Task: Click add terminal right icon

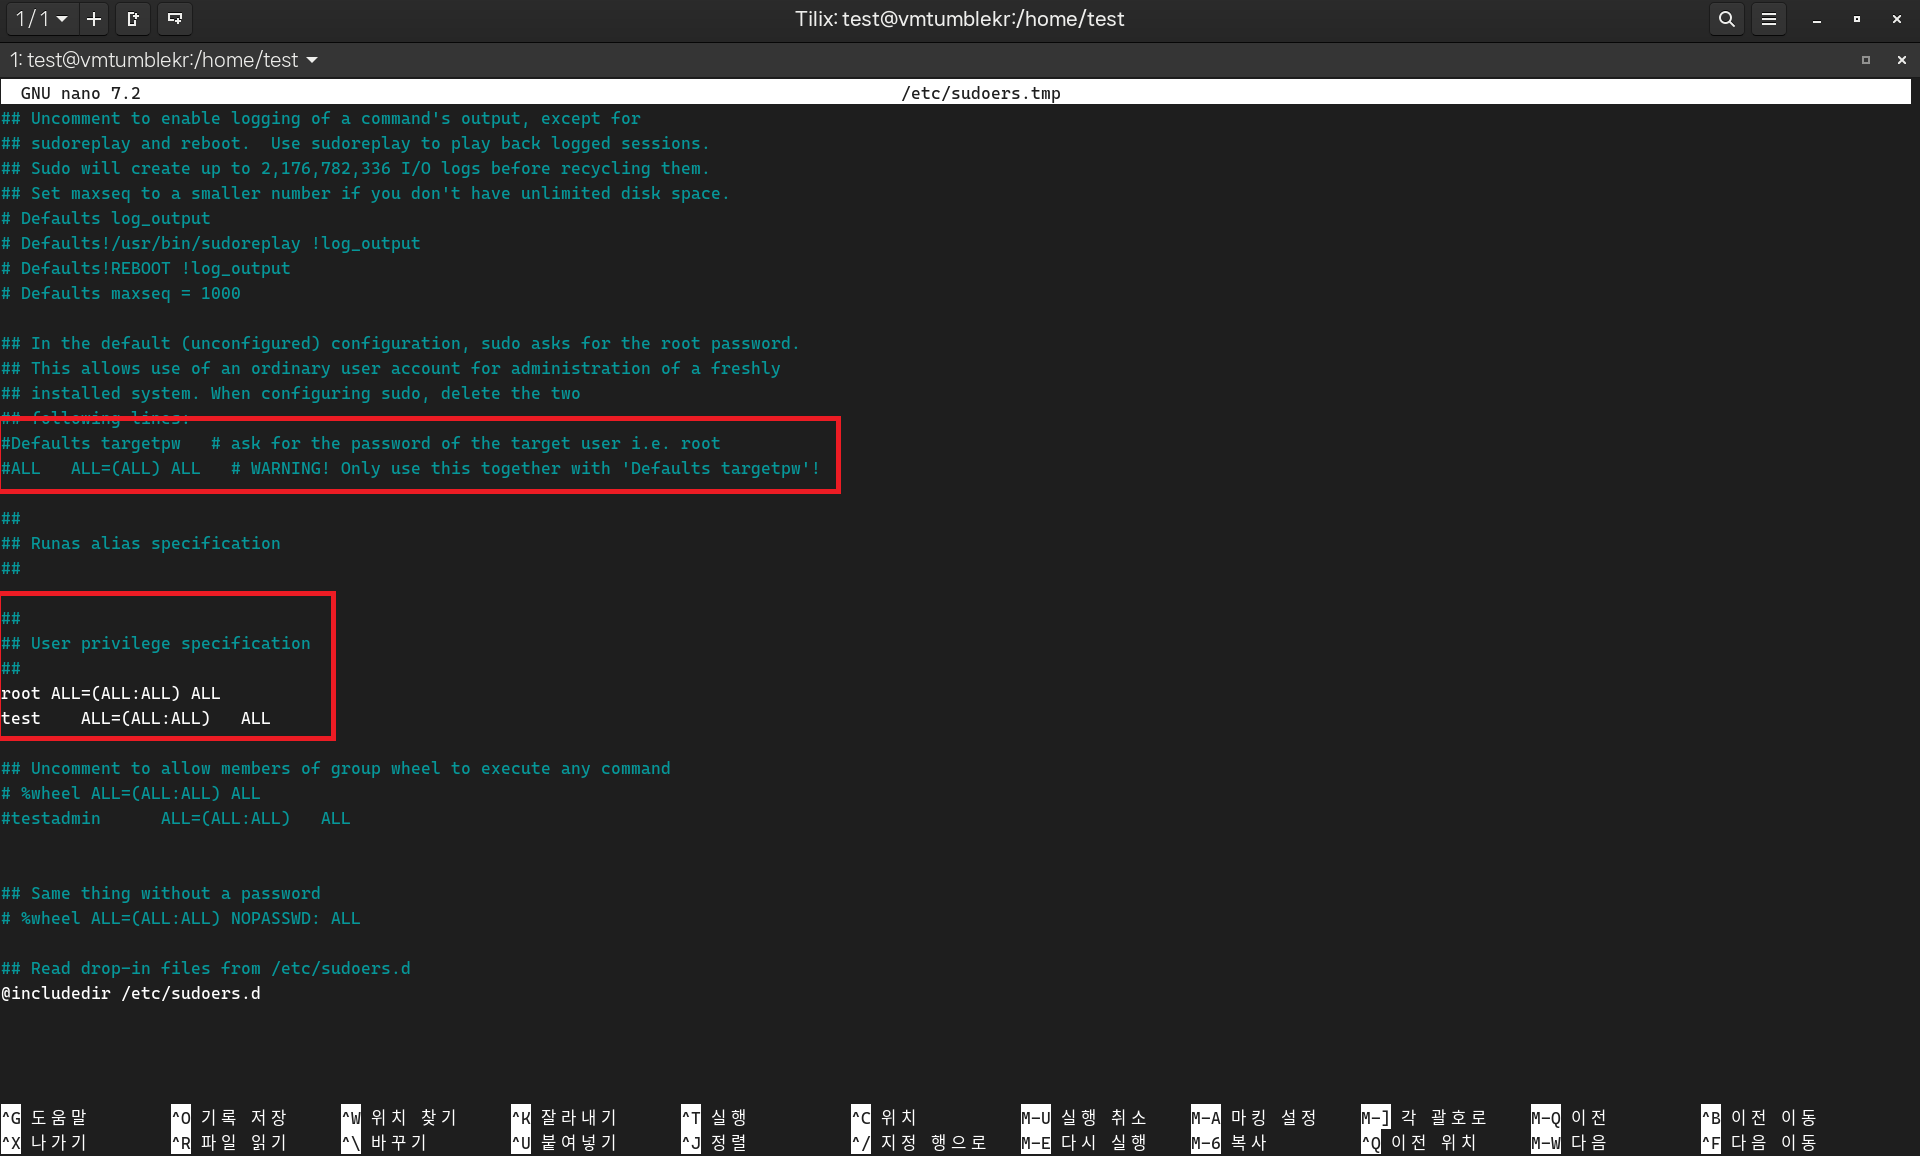Action: 133,19
